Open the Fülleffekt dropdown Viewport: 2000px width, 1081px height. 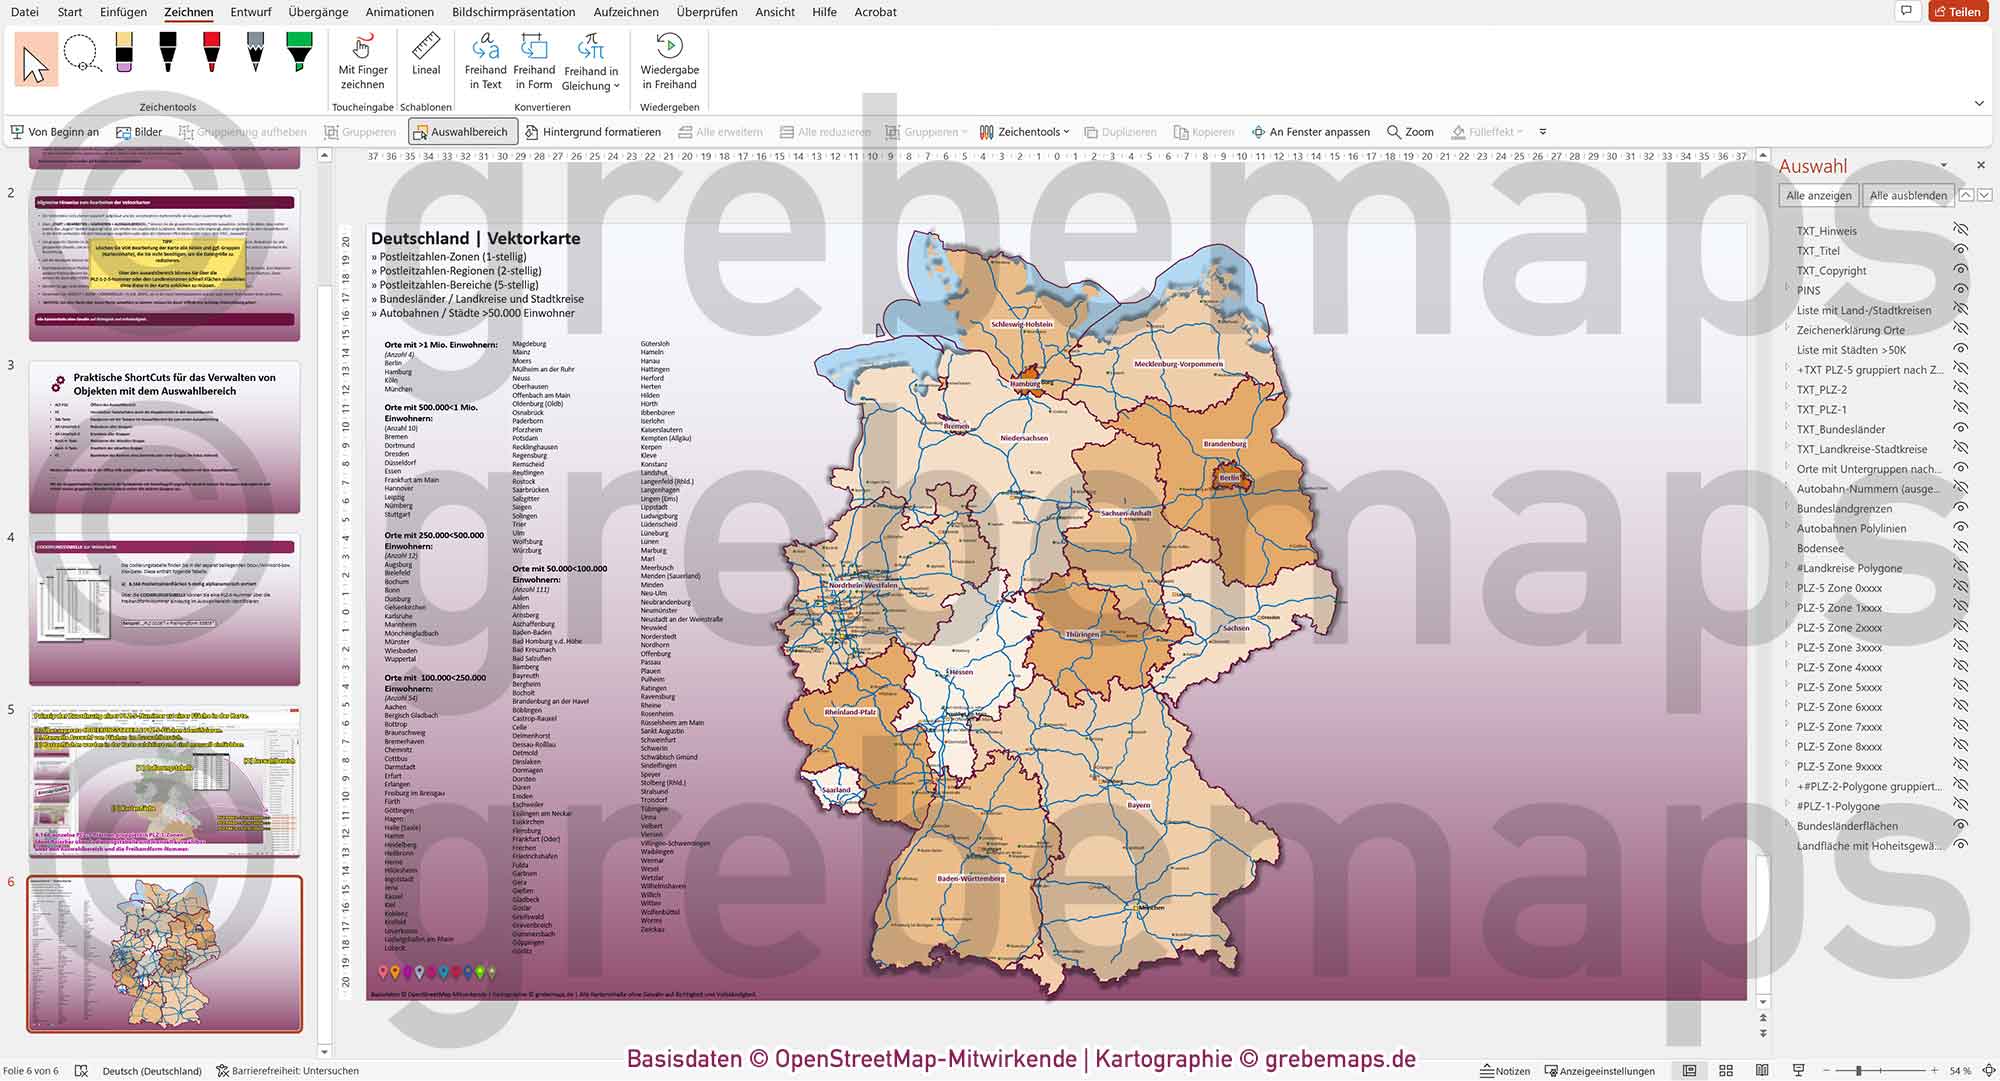(1522, 131)
